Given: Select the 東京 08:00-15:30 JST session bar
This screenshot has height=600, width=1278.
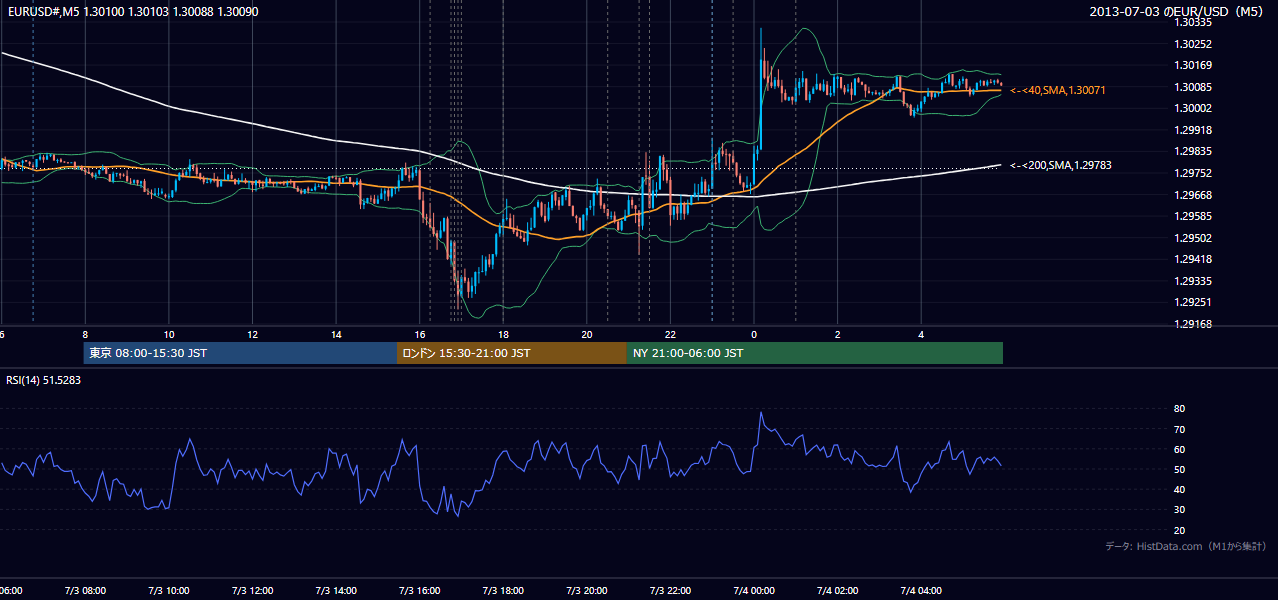Looking at the screenshot, I should click(240, 353).
